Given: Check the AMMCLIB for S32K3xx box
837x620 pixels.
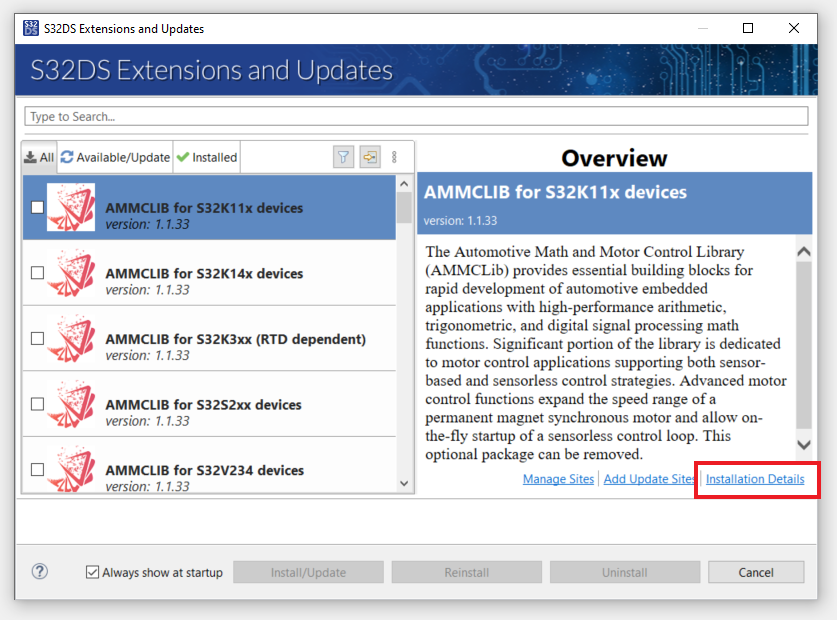Looking at the screenshot, I should [x=37, y=339].
